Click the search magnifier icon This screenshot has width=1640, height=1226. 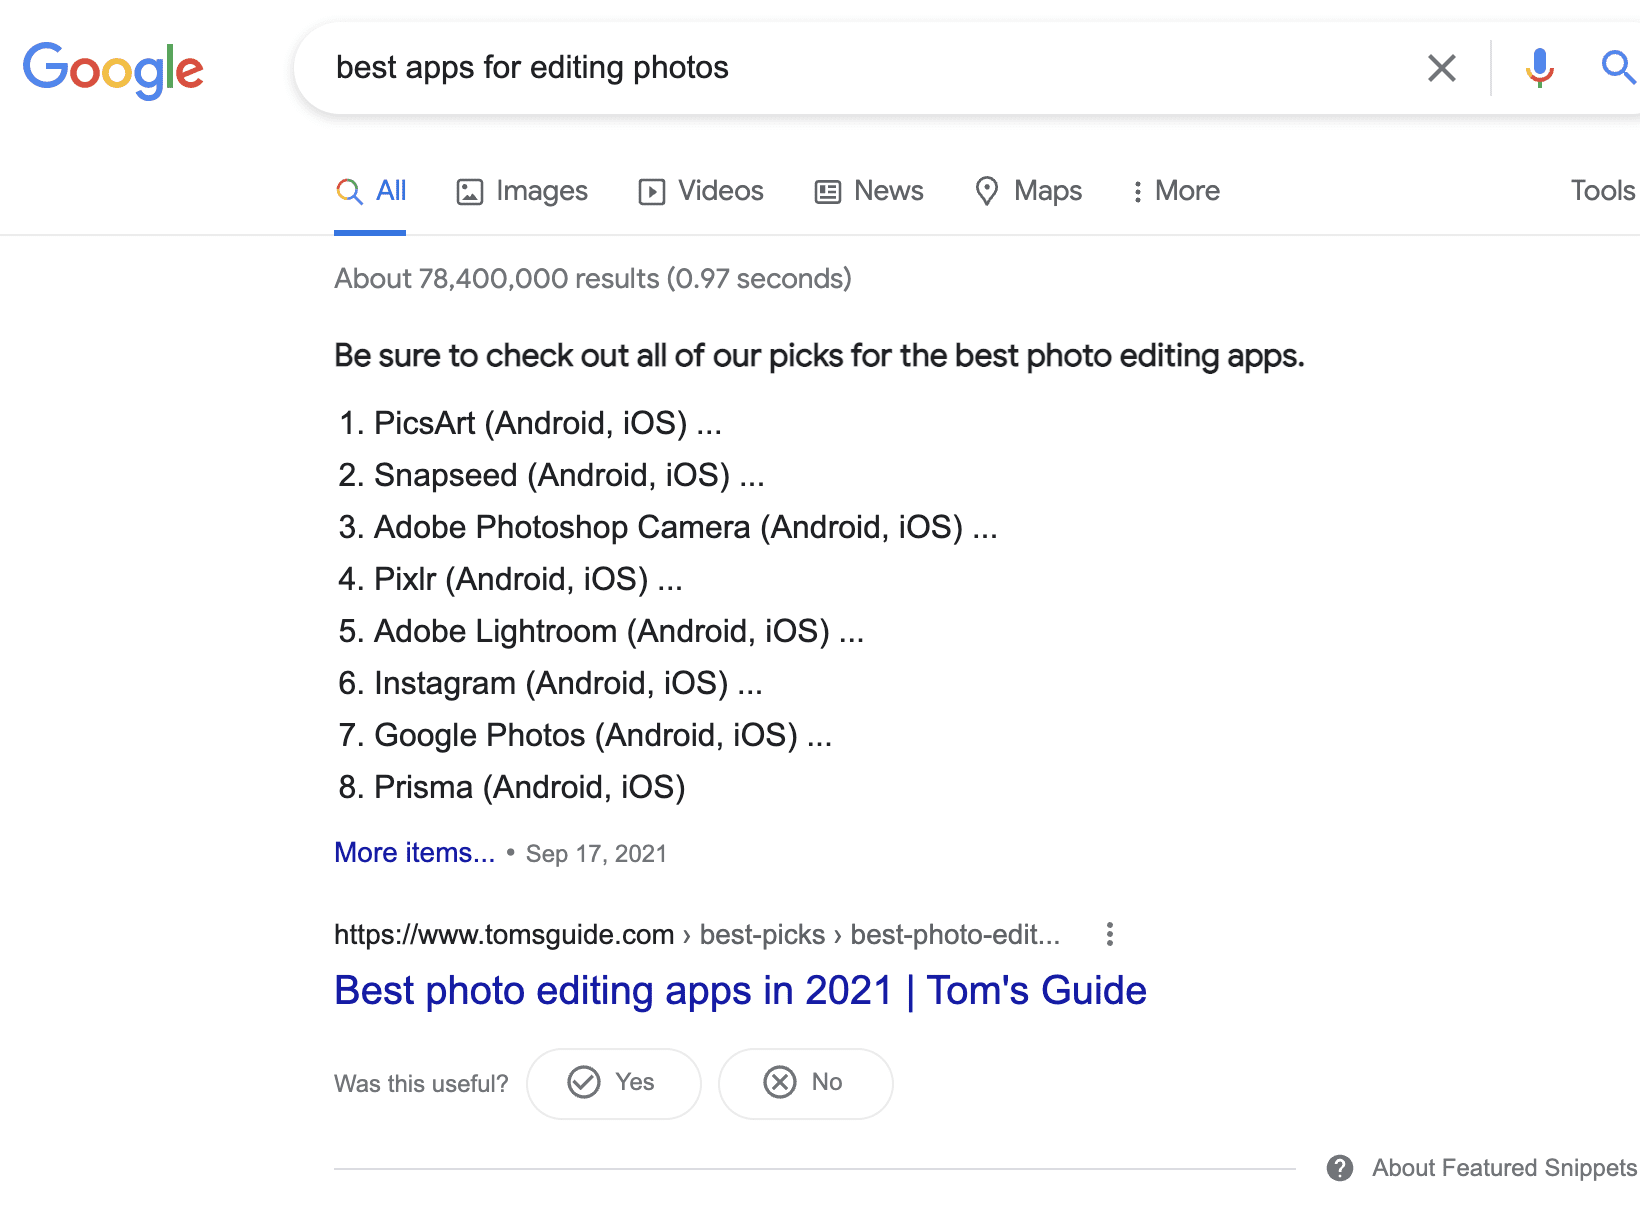pos(1616,68)
